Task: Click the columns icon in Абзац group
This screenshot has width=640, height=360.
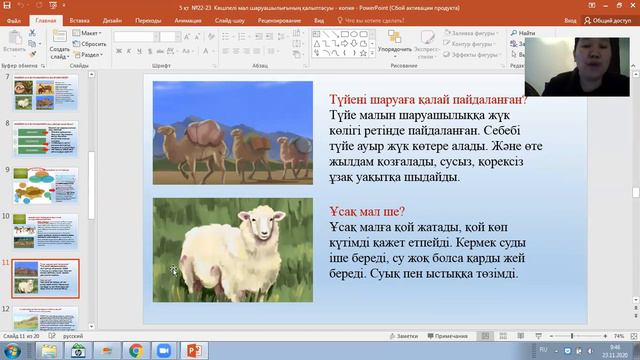Action: click(x=271, y=51)
